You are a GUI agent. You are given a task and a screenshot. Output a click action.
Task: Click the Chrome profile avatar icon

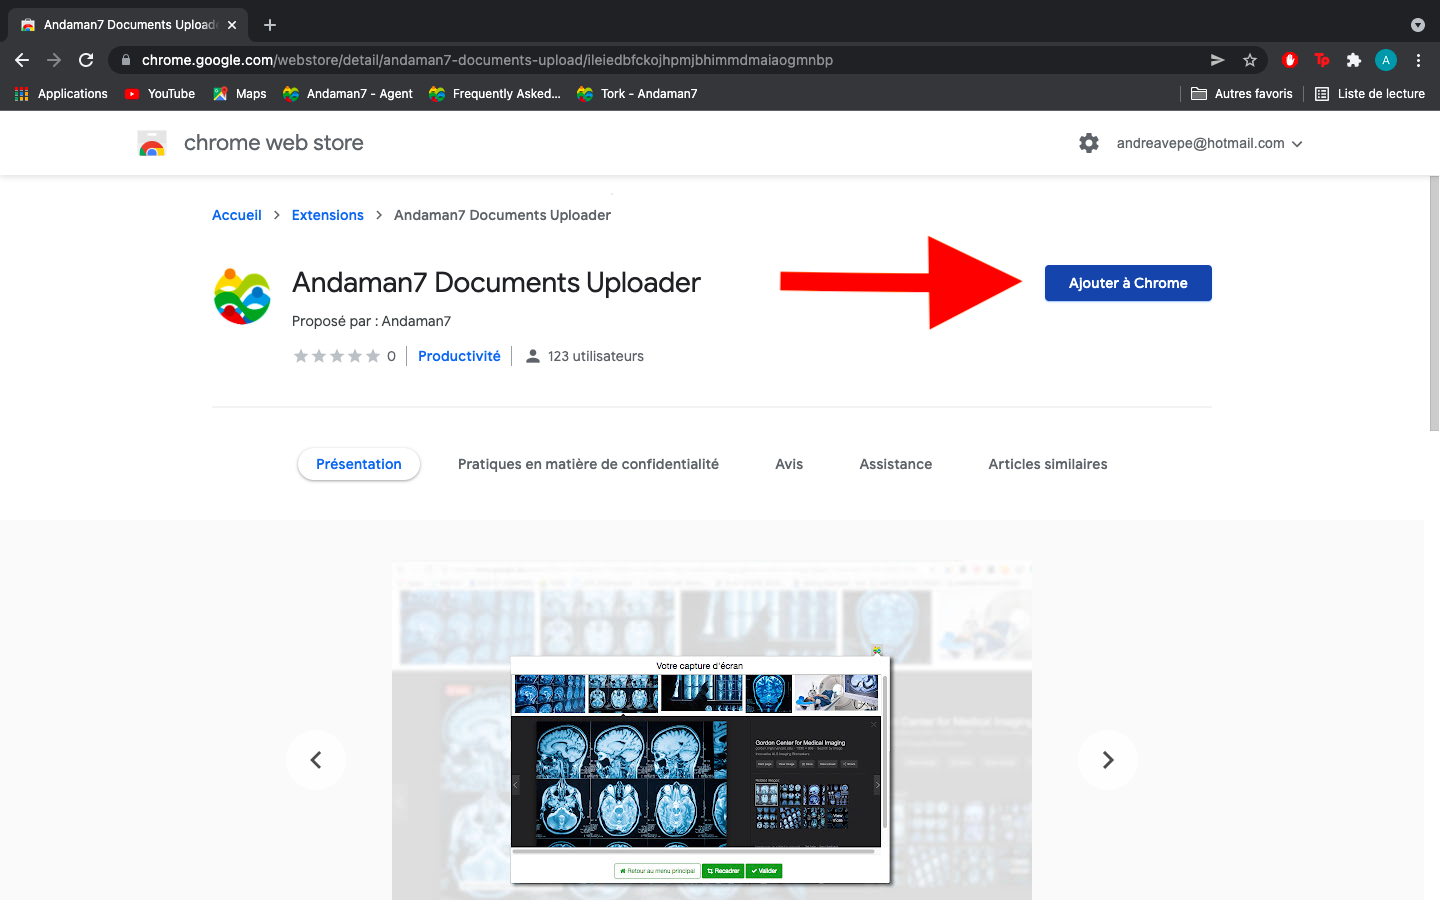pyautogui.click(x=1386, y=60)
